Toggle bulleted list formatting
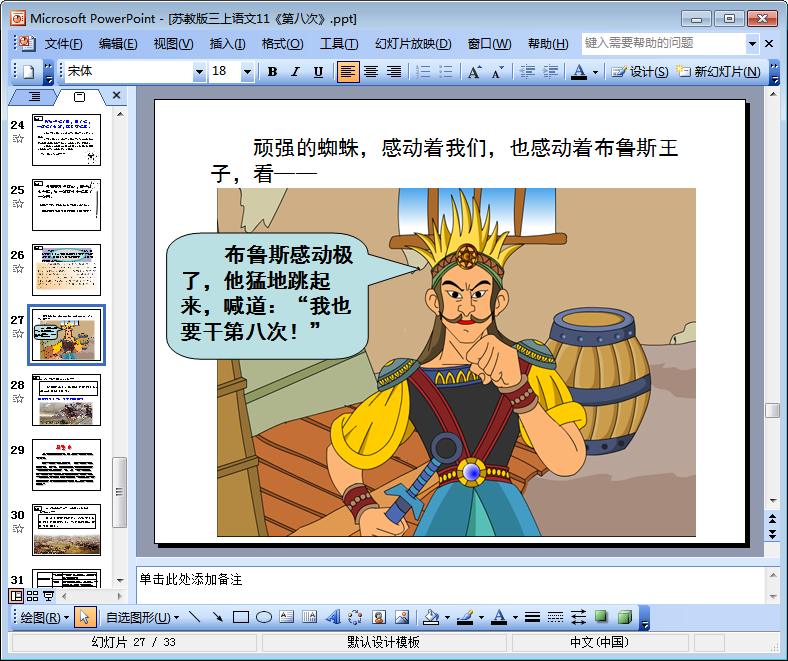Image resolution: width=788 pixels, height=661 pixels. (446, 72)
